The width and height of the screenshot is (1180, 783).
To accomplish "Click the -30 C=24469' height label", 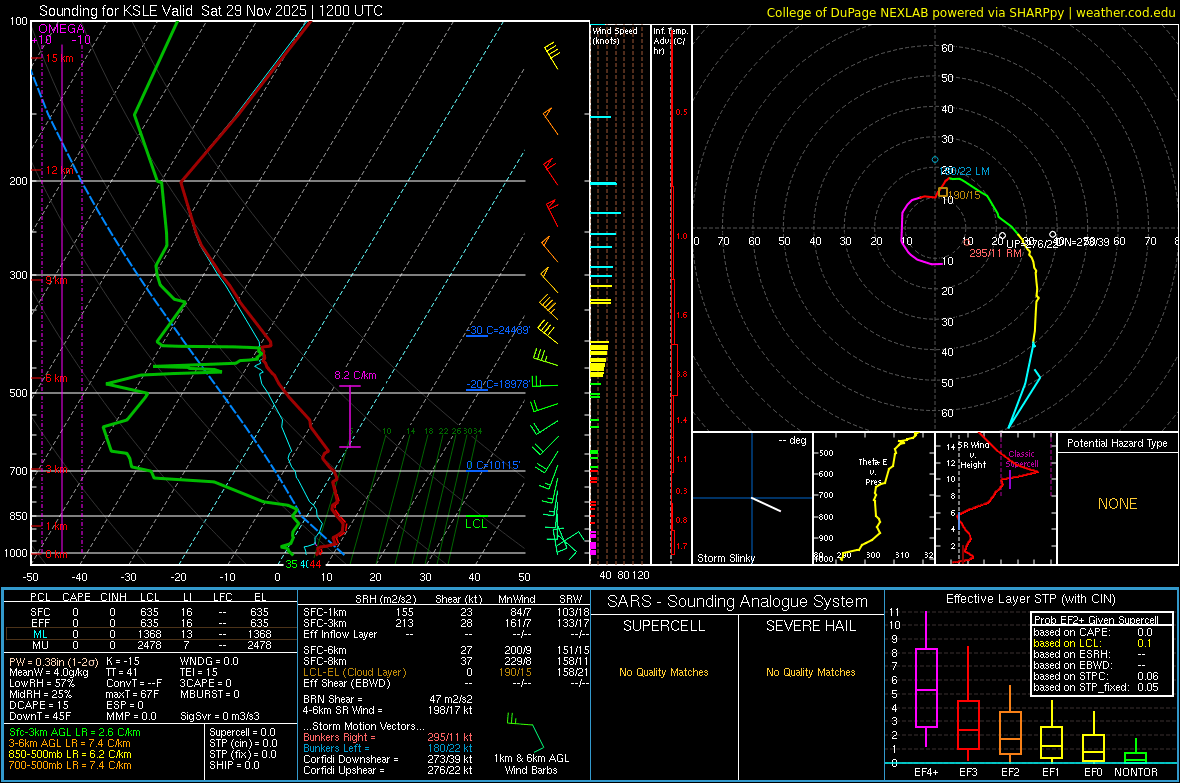I will pyautogui.click(x=497, y=330).
